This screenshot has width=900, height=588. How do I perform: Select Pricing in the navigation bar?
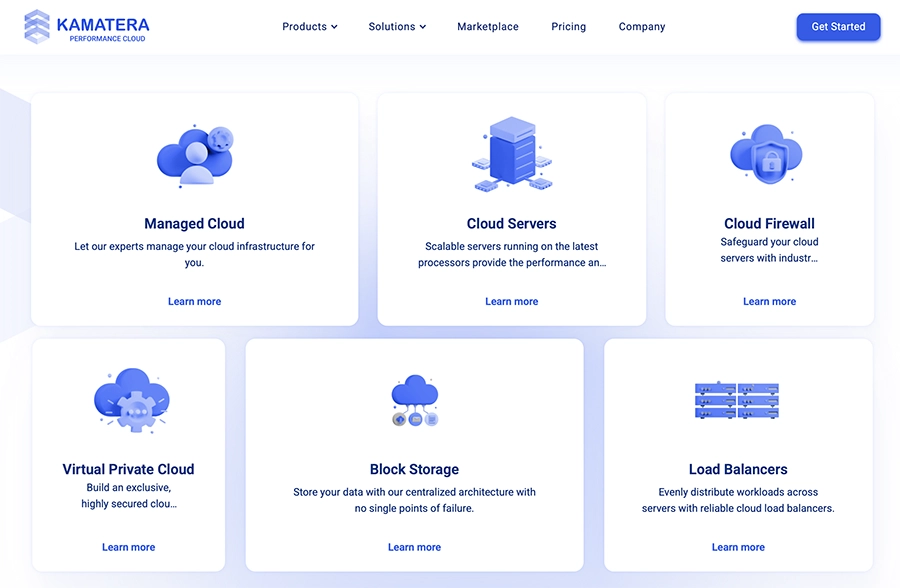click(568, 26)
